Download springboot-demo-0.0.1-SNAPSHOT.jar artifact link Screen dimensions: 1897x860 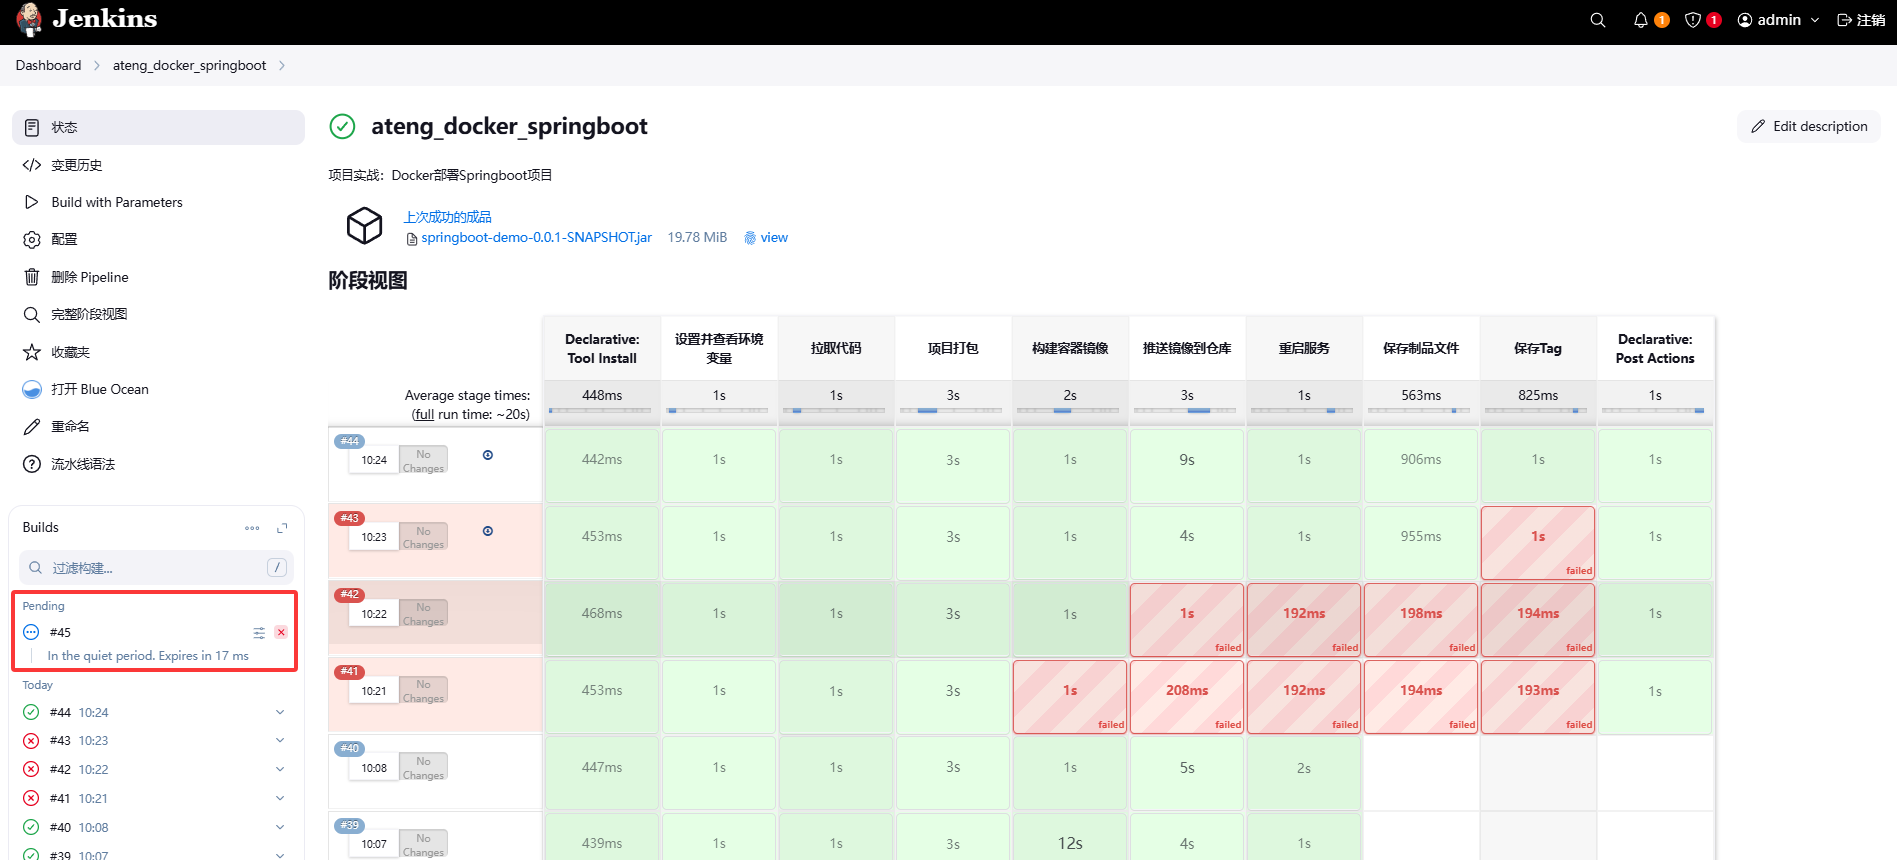[x=536, y=238]
